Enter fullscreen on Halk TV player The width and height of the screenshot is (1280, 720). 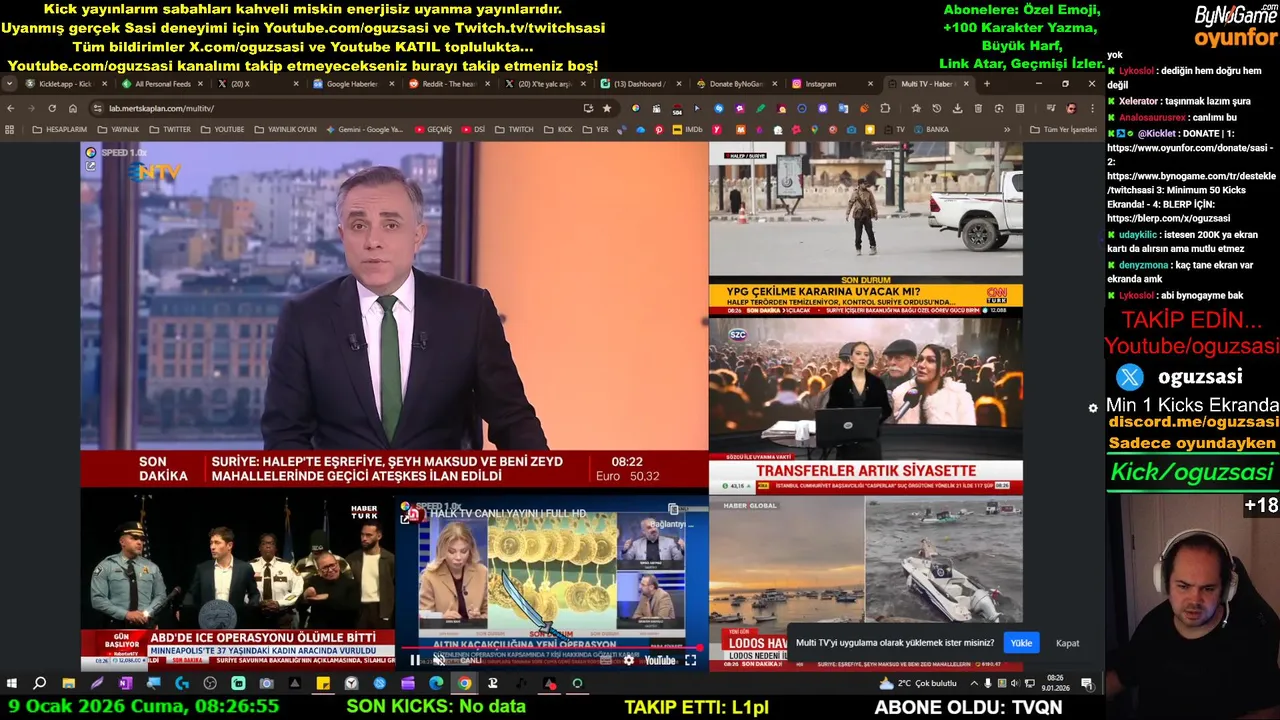tap(690, 660)
